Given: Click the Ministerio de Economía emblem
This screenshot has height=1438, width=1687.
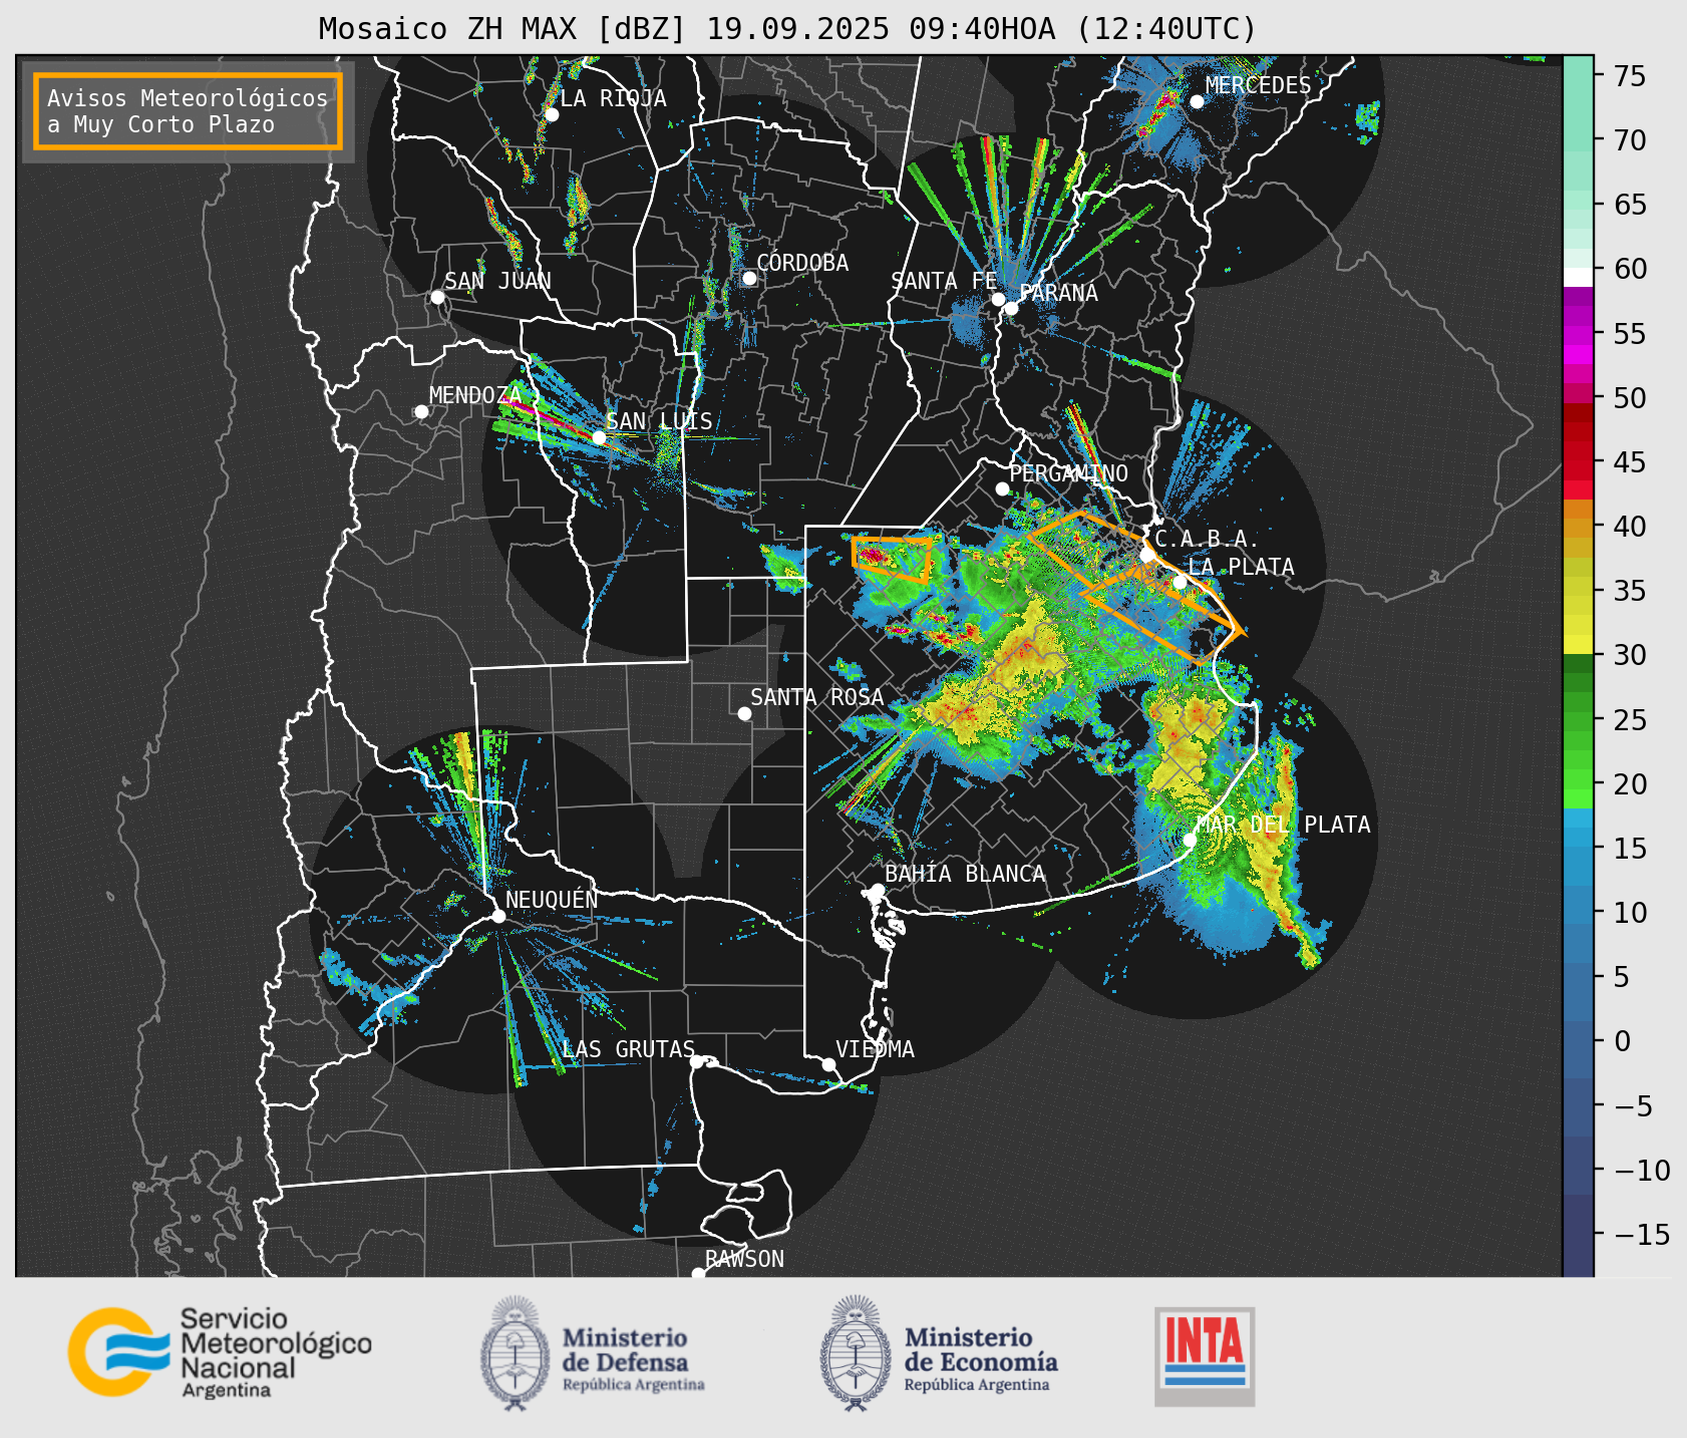Looking at the screenshot, I should [x=855, y=1354].
